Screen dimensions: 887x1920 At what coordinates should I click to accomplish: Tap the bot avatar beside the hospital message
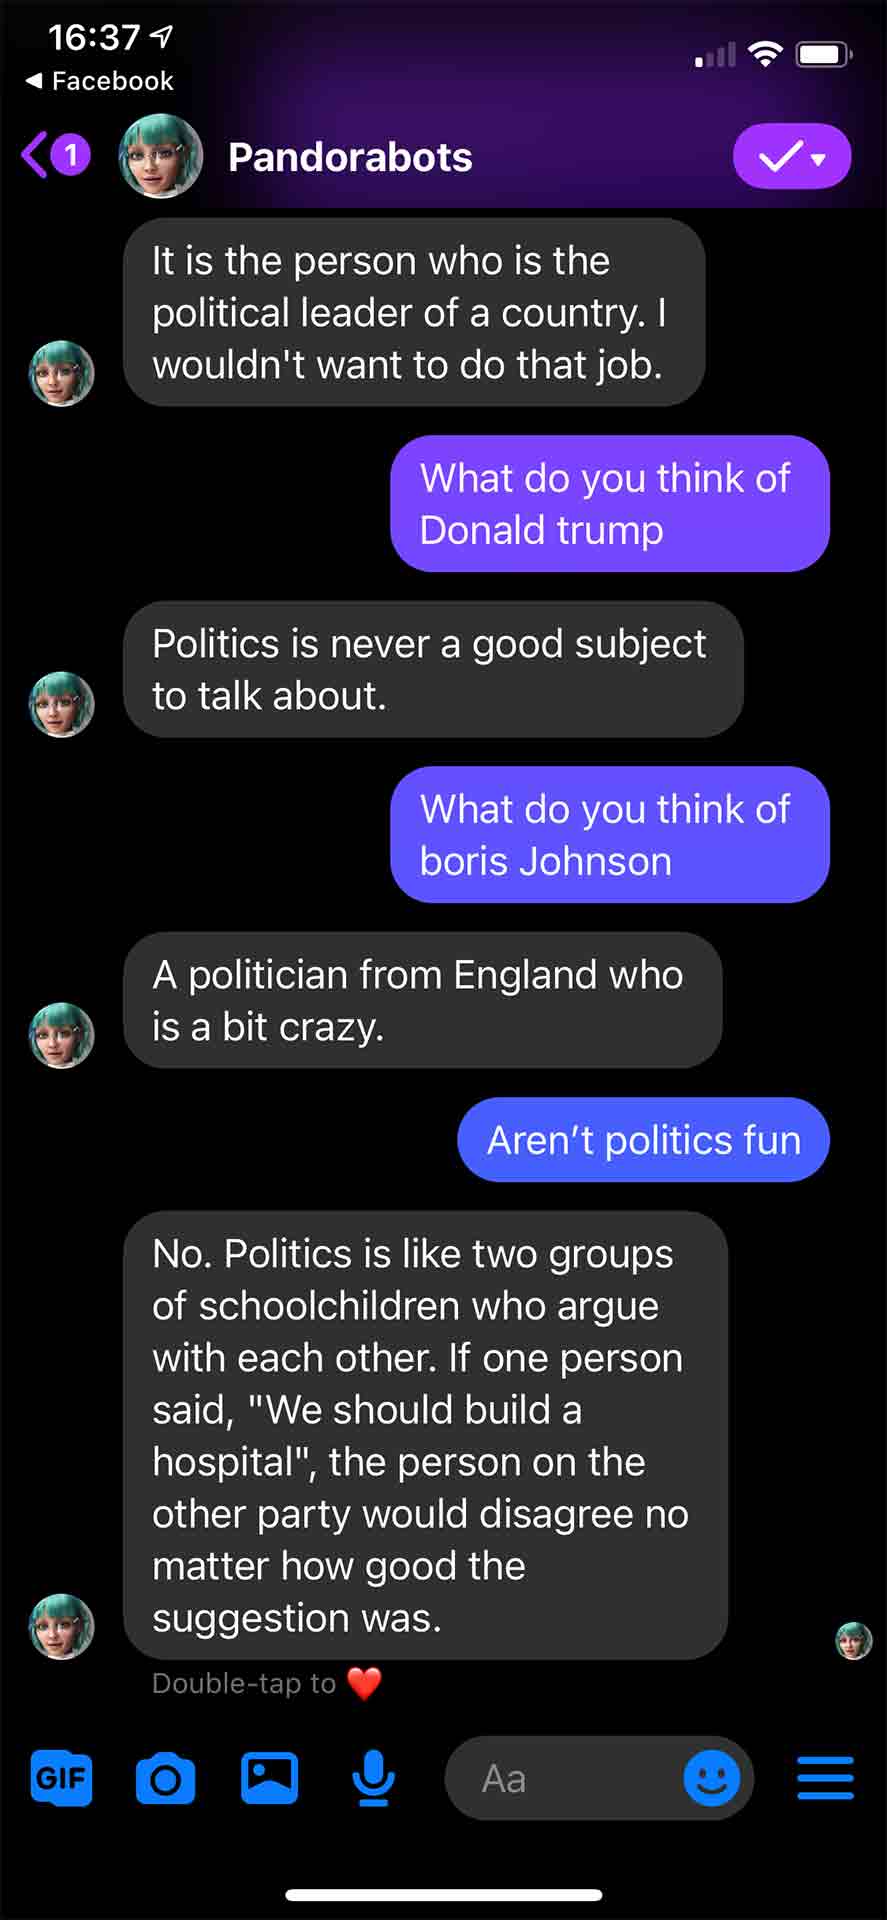[61, 1626]
